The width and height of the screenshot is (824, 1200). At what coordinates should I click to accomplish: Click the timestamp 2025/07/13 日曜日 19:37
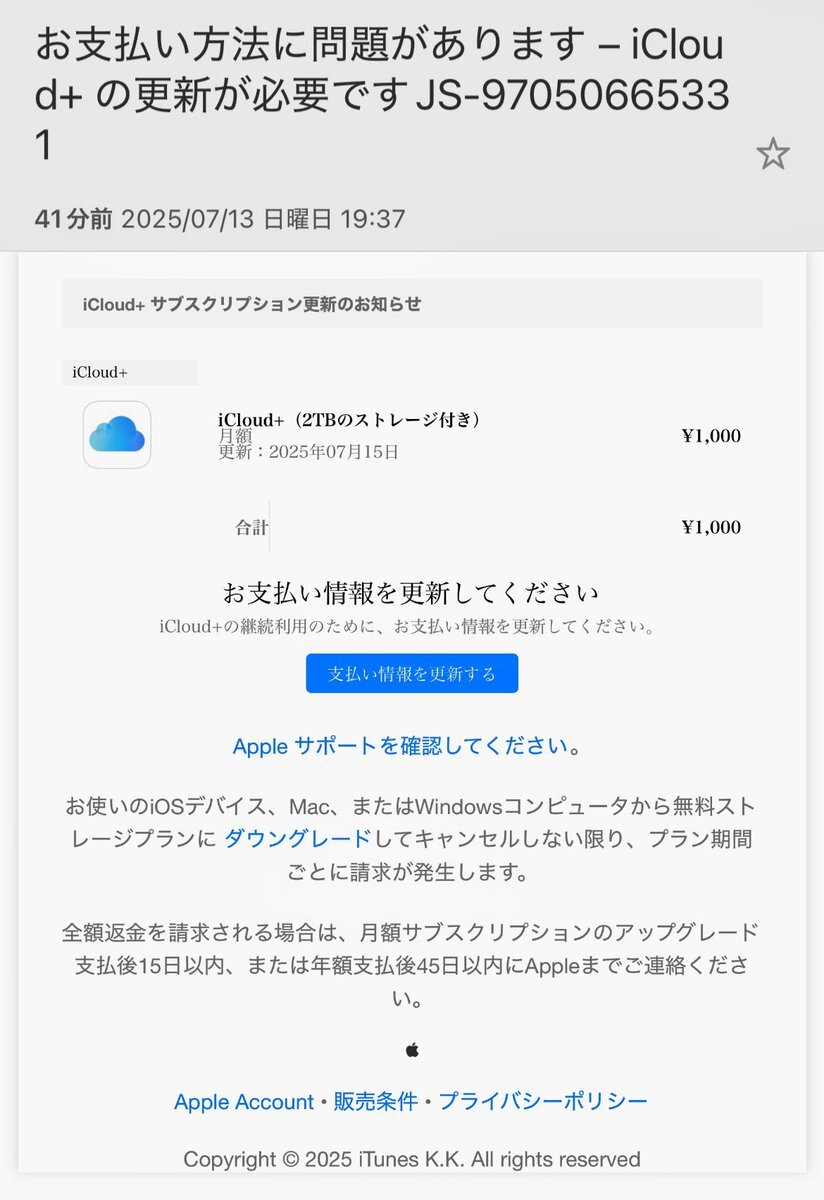[x=262, y=218]
